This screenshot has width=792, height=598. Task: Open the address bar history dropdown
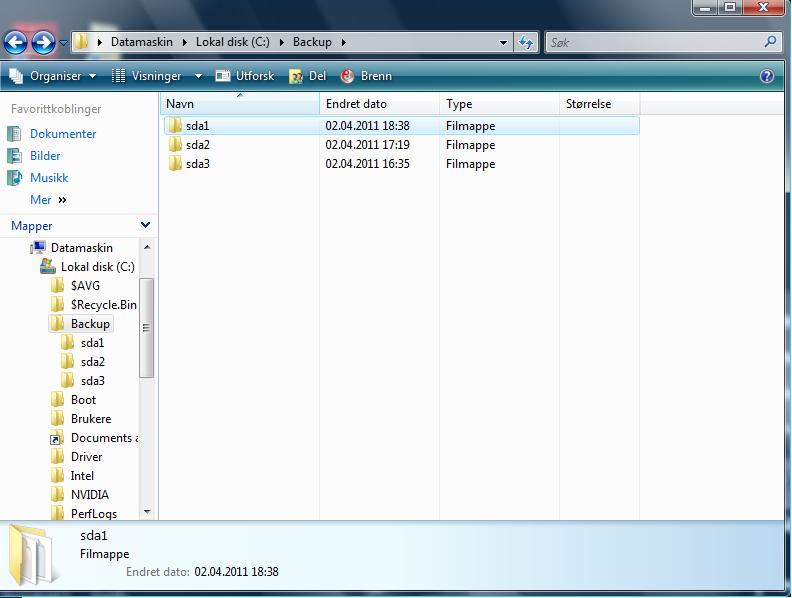coord(503,43)
